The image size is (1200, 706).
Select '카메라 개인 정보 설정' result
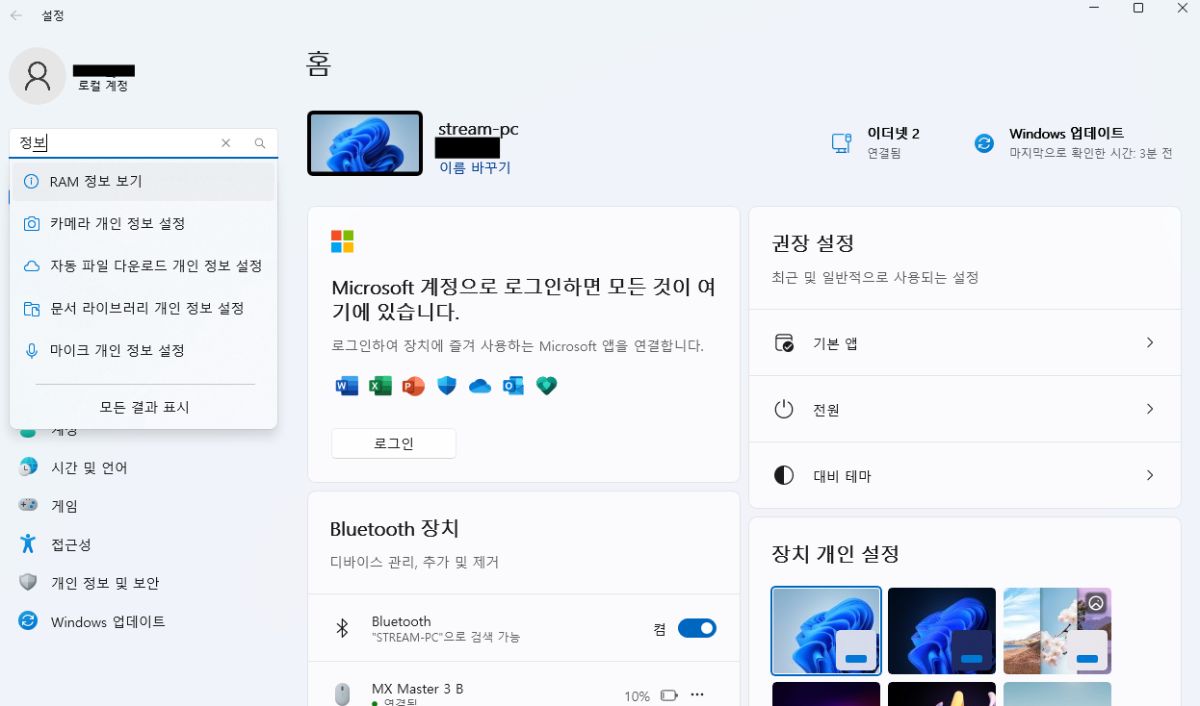point(143,223)
